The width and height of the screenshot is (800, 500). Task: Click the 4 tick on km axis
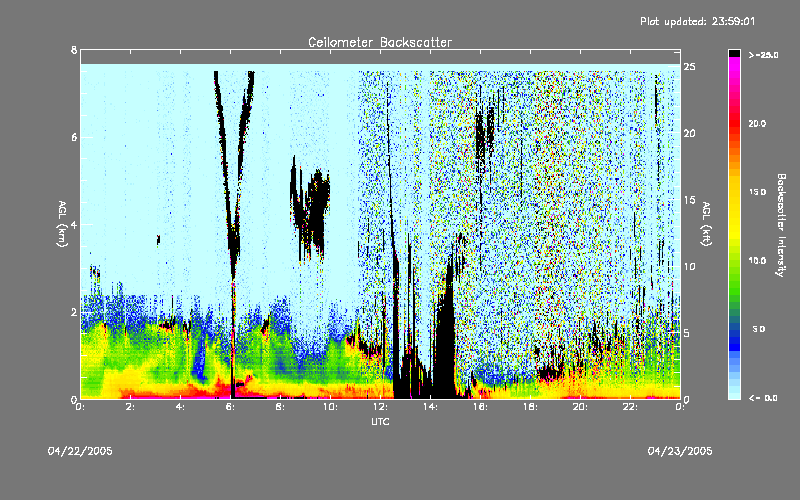(74, 224)
